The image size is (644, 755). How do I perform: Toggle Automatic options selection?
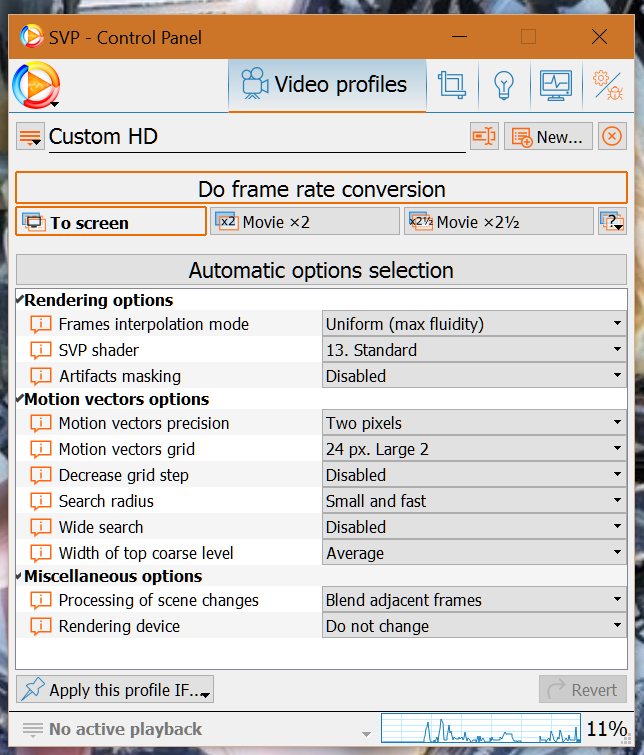pyautogui.click(x=321, y=270)
